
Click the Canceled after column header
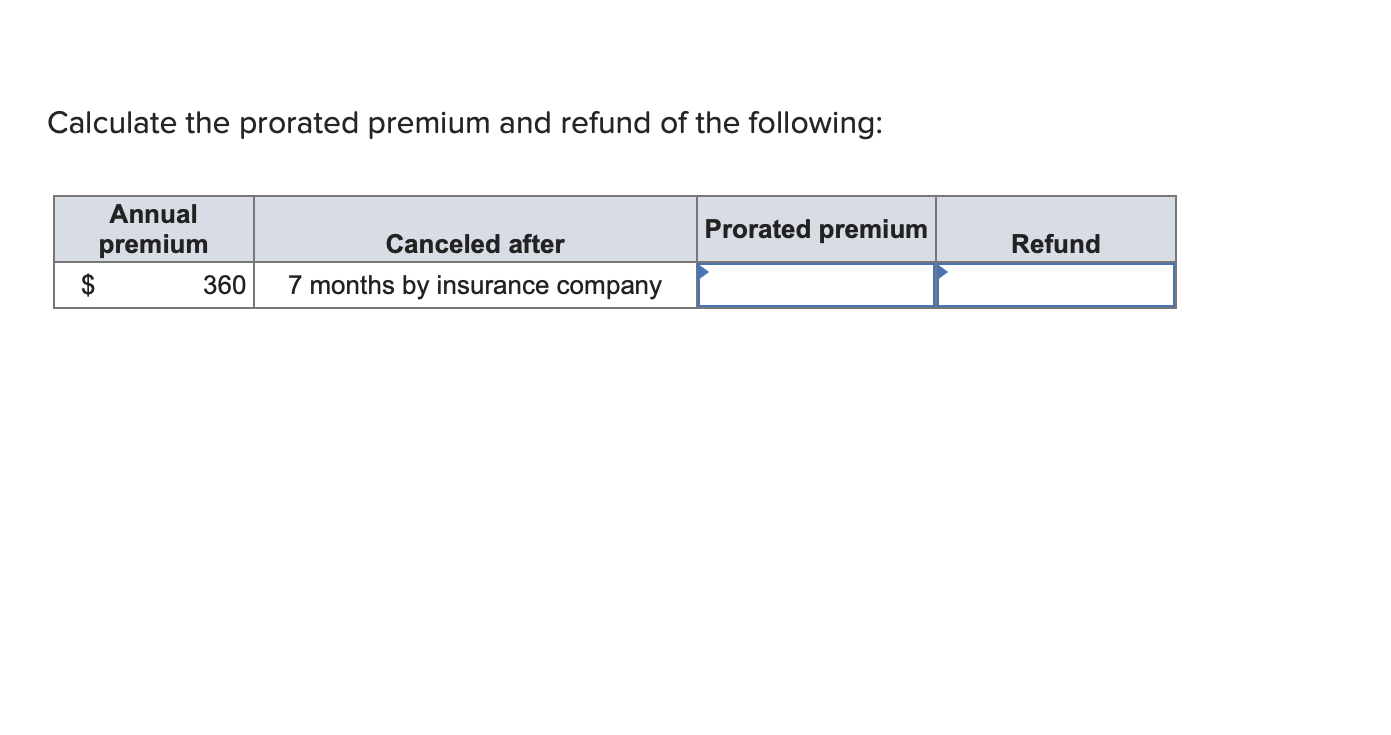coord(475,244)
